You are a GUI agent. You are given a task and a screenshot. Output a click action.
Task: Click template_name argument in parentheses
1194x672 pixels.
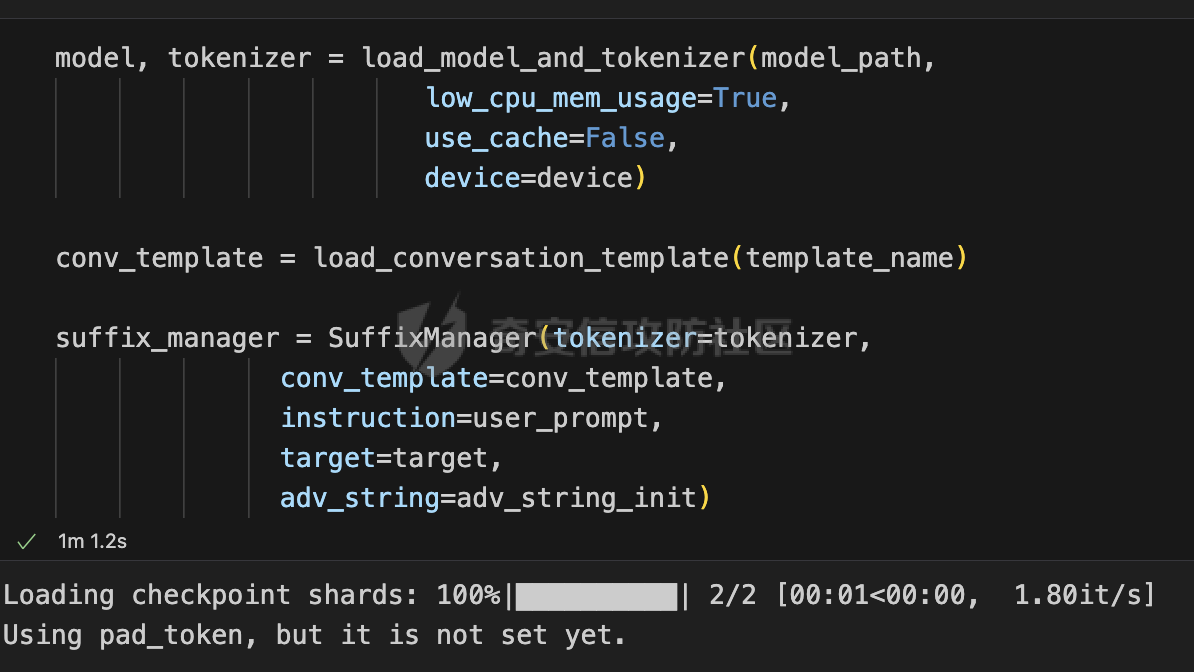coord(850,258)
